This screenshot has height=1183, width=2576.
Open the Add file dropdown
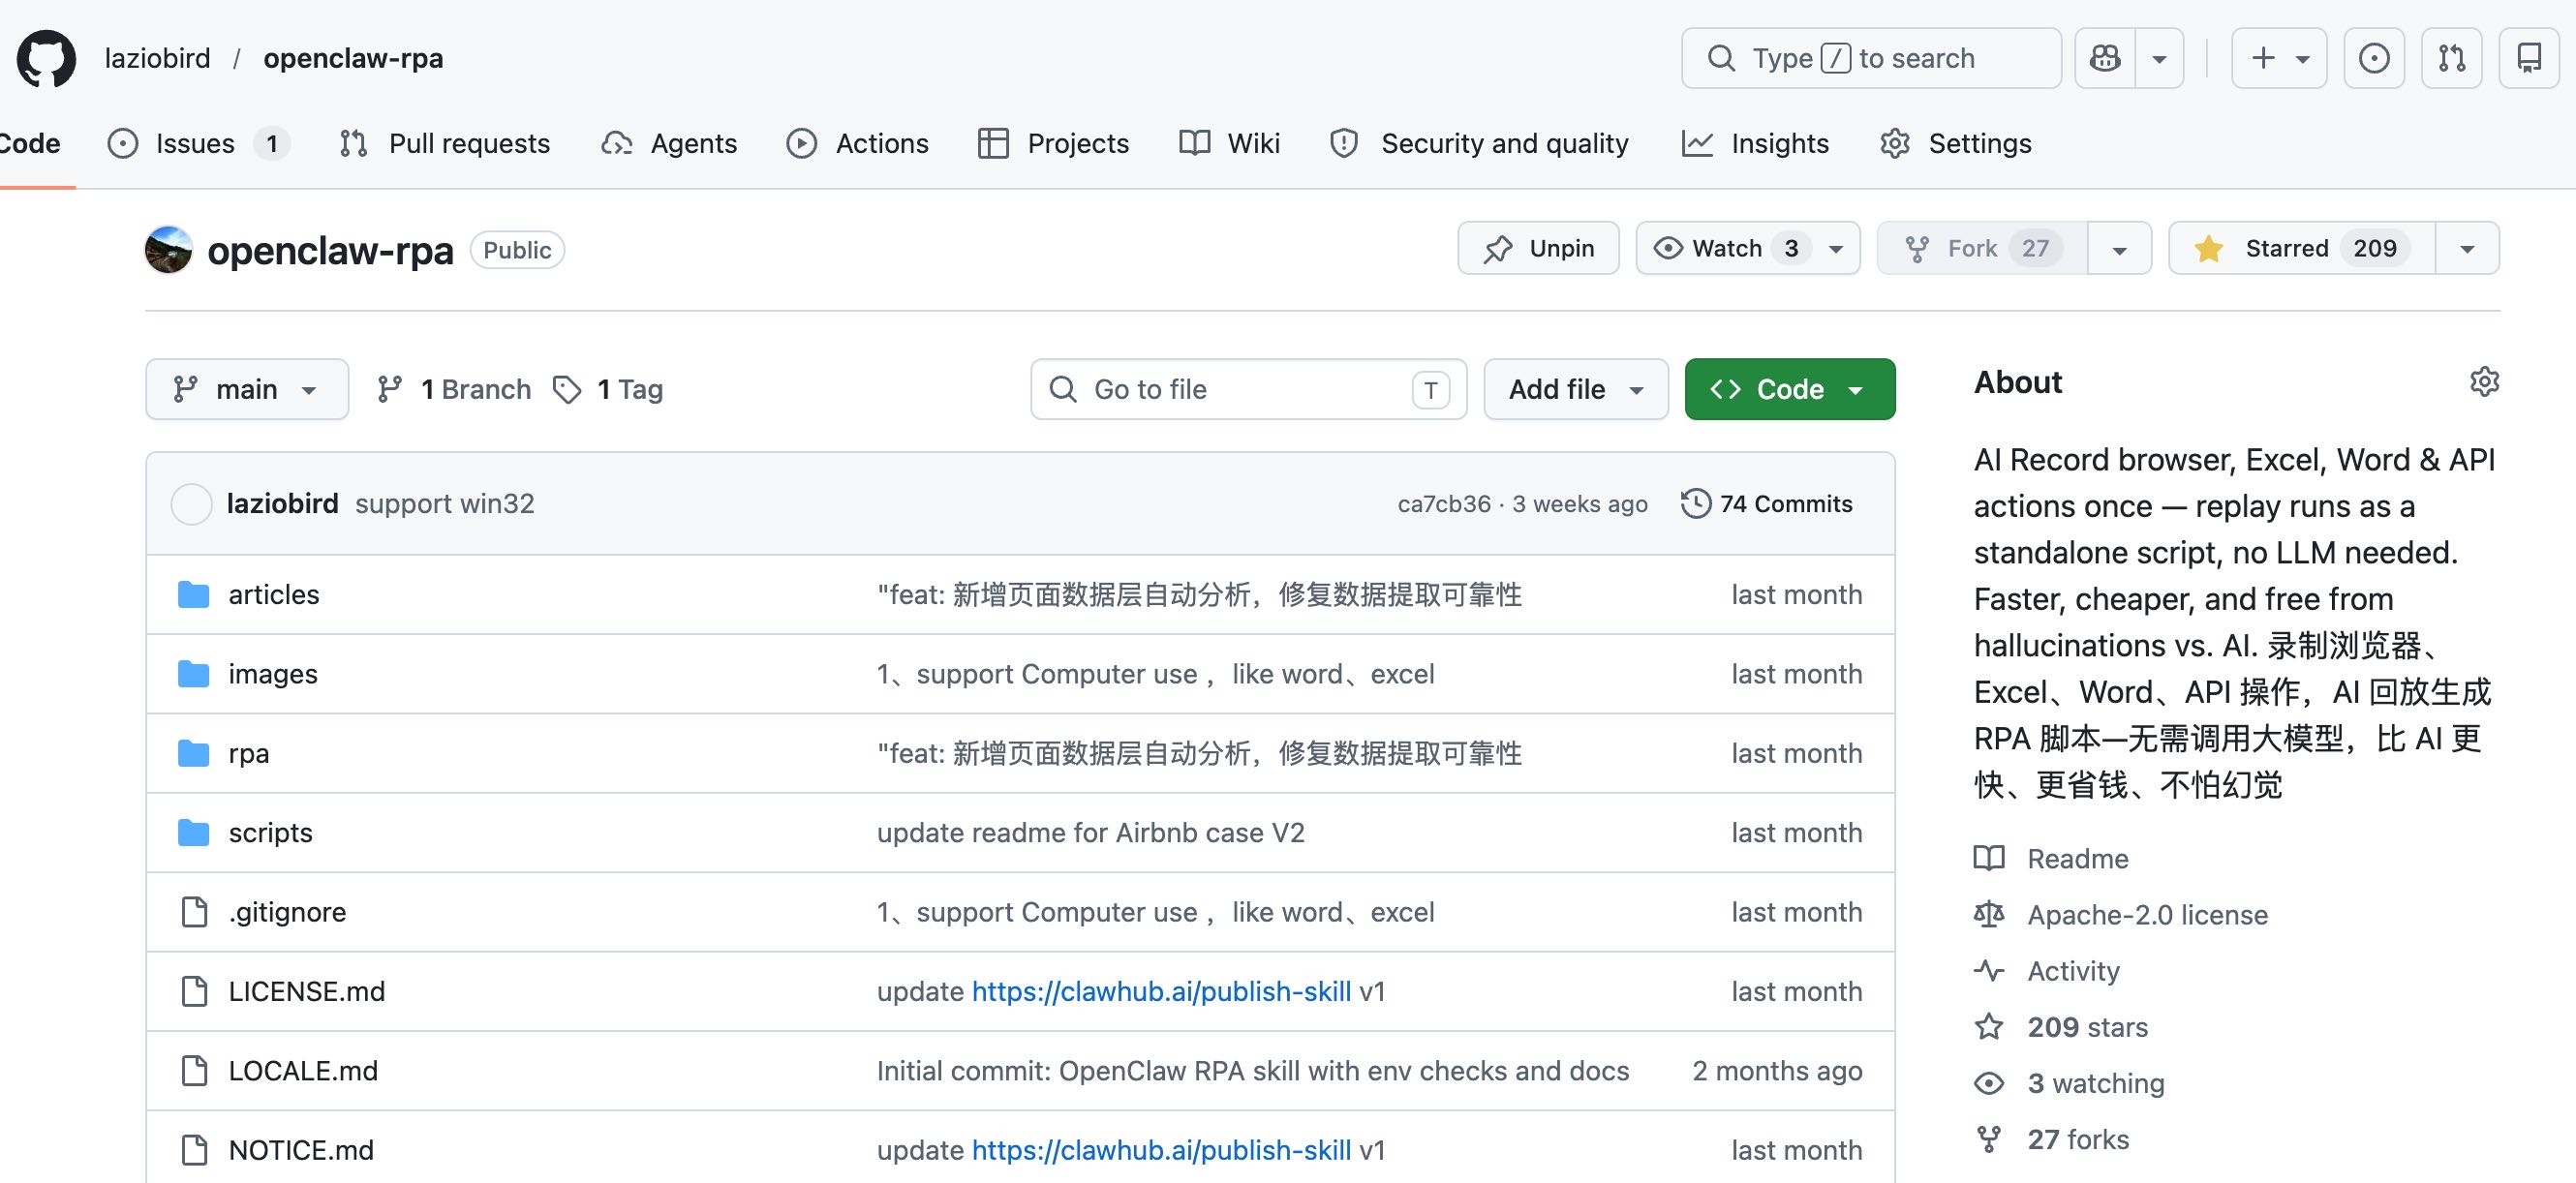click(1576, 389)
